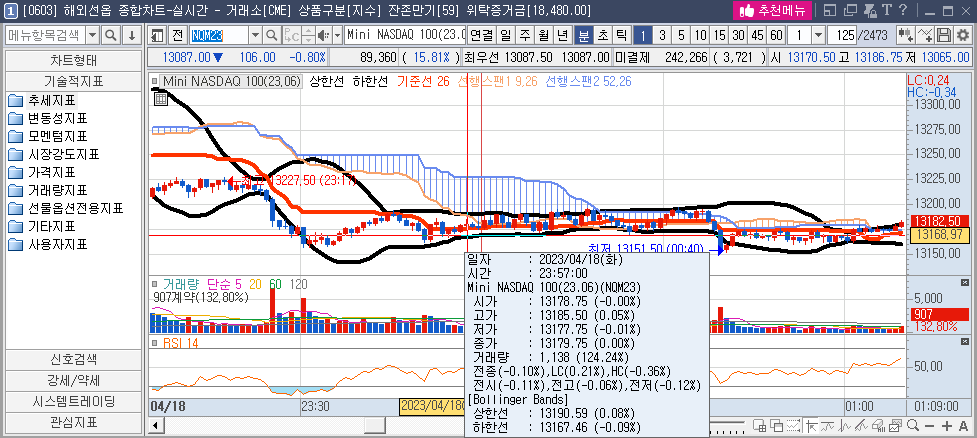Expand the 모멘텀지표 folder

click(x=47, y=136)
